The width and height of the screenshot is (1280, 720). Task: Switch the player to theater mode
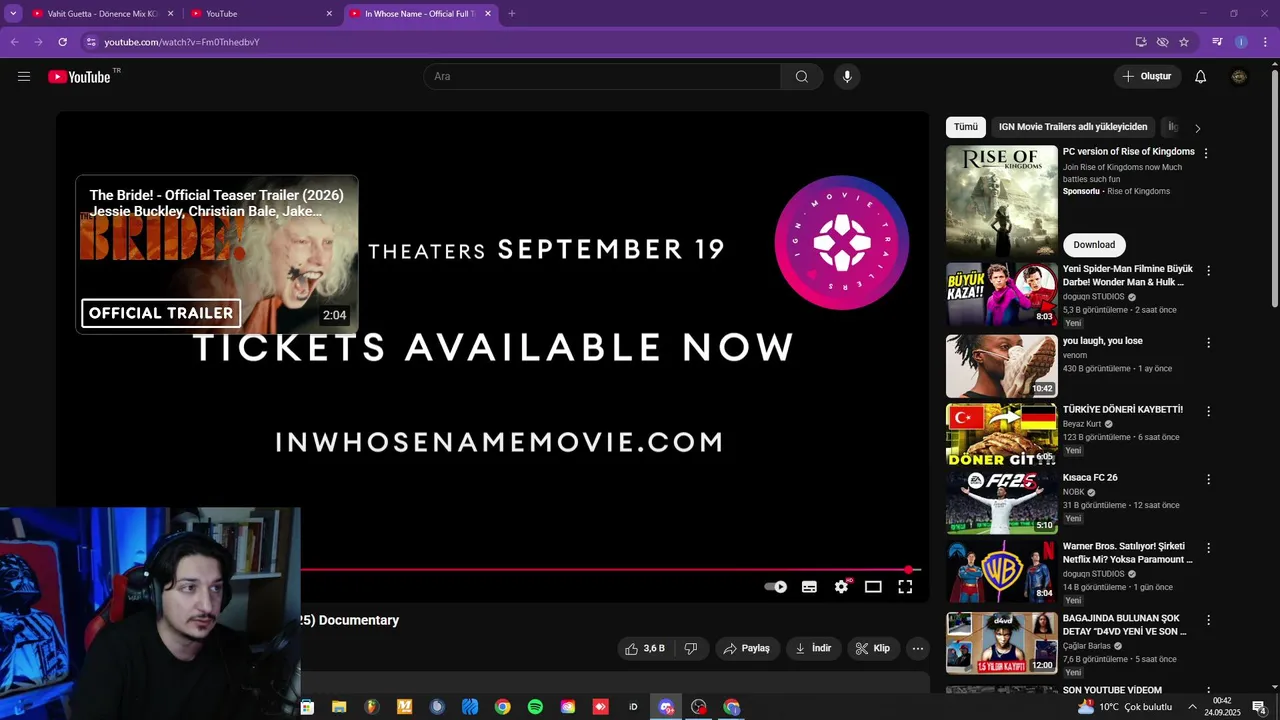point(873,587)
